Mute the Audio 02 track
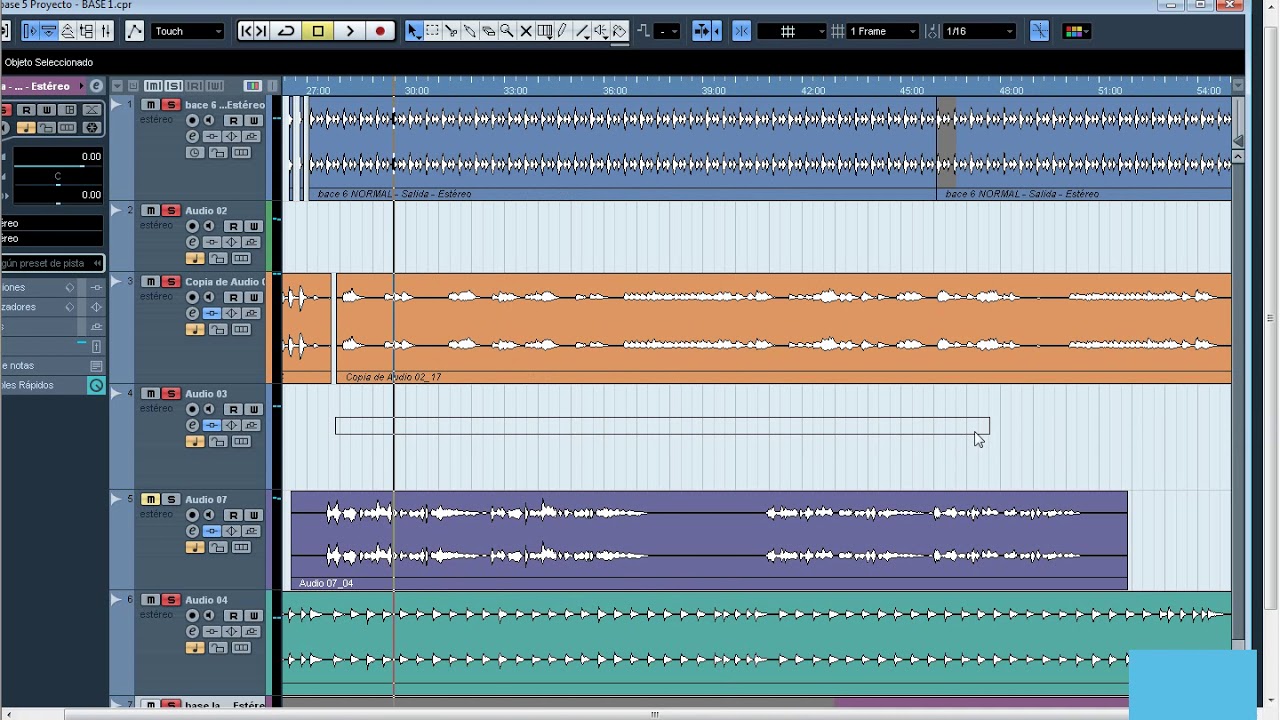The image size is (1280, 720). pos(150,211)
